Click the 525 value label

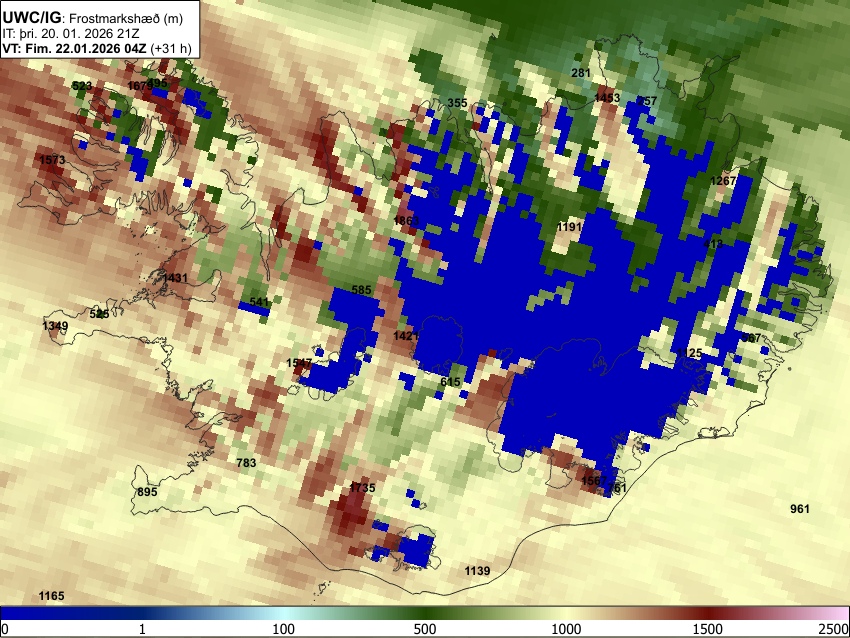[x=99, y=314]
